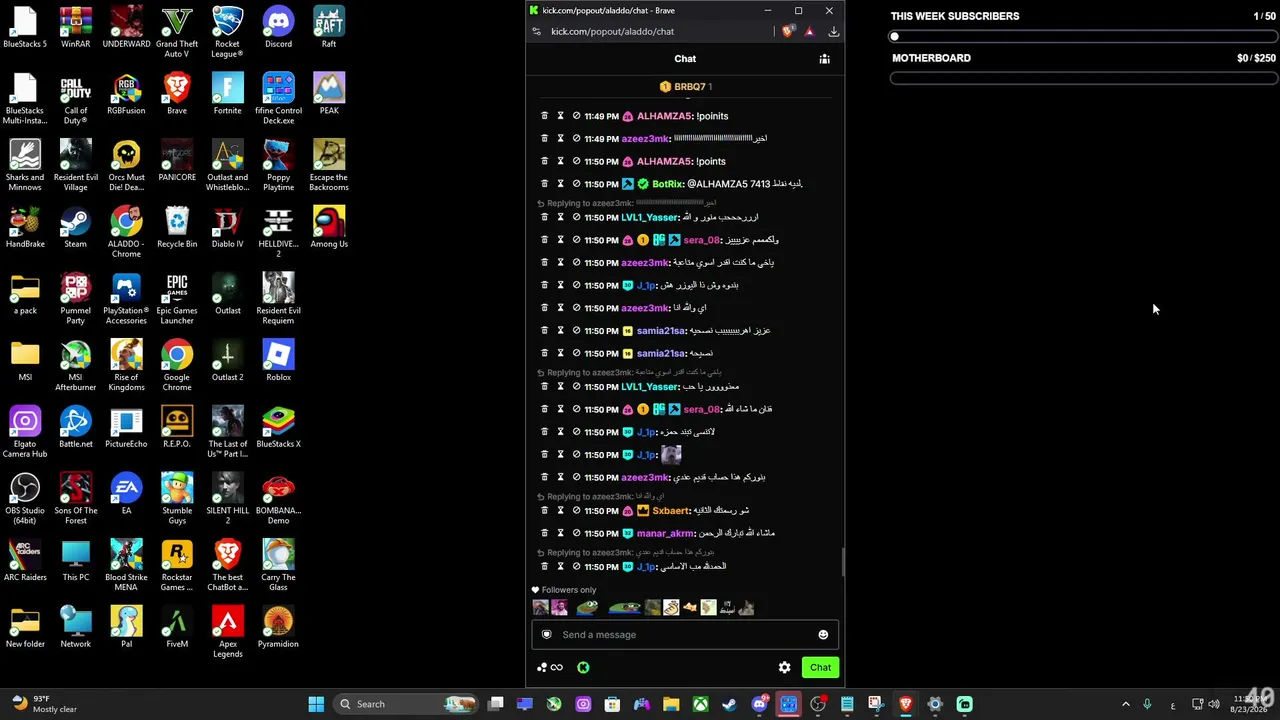Select the Epic Games Launcher desktop icon
This screenshot has height=720, width=1280.
177,299
